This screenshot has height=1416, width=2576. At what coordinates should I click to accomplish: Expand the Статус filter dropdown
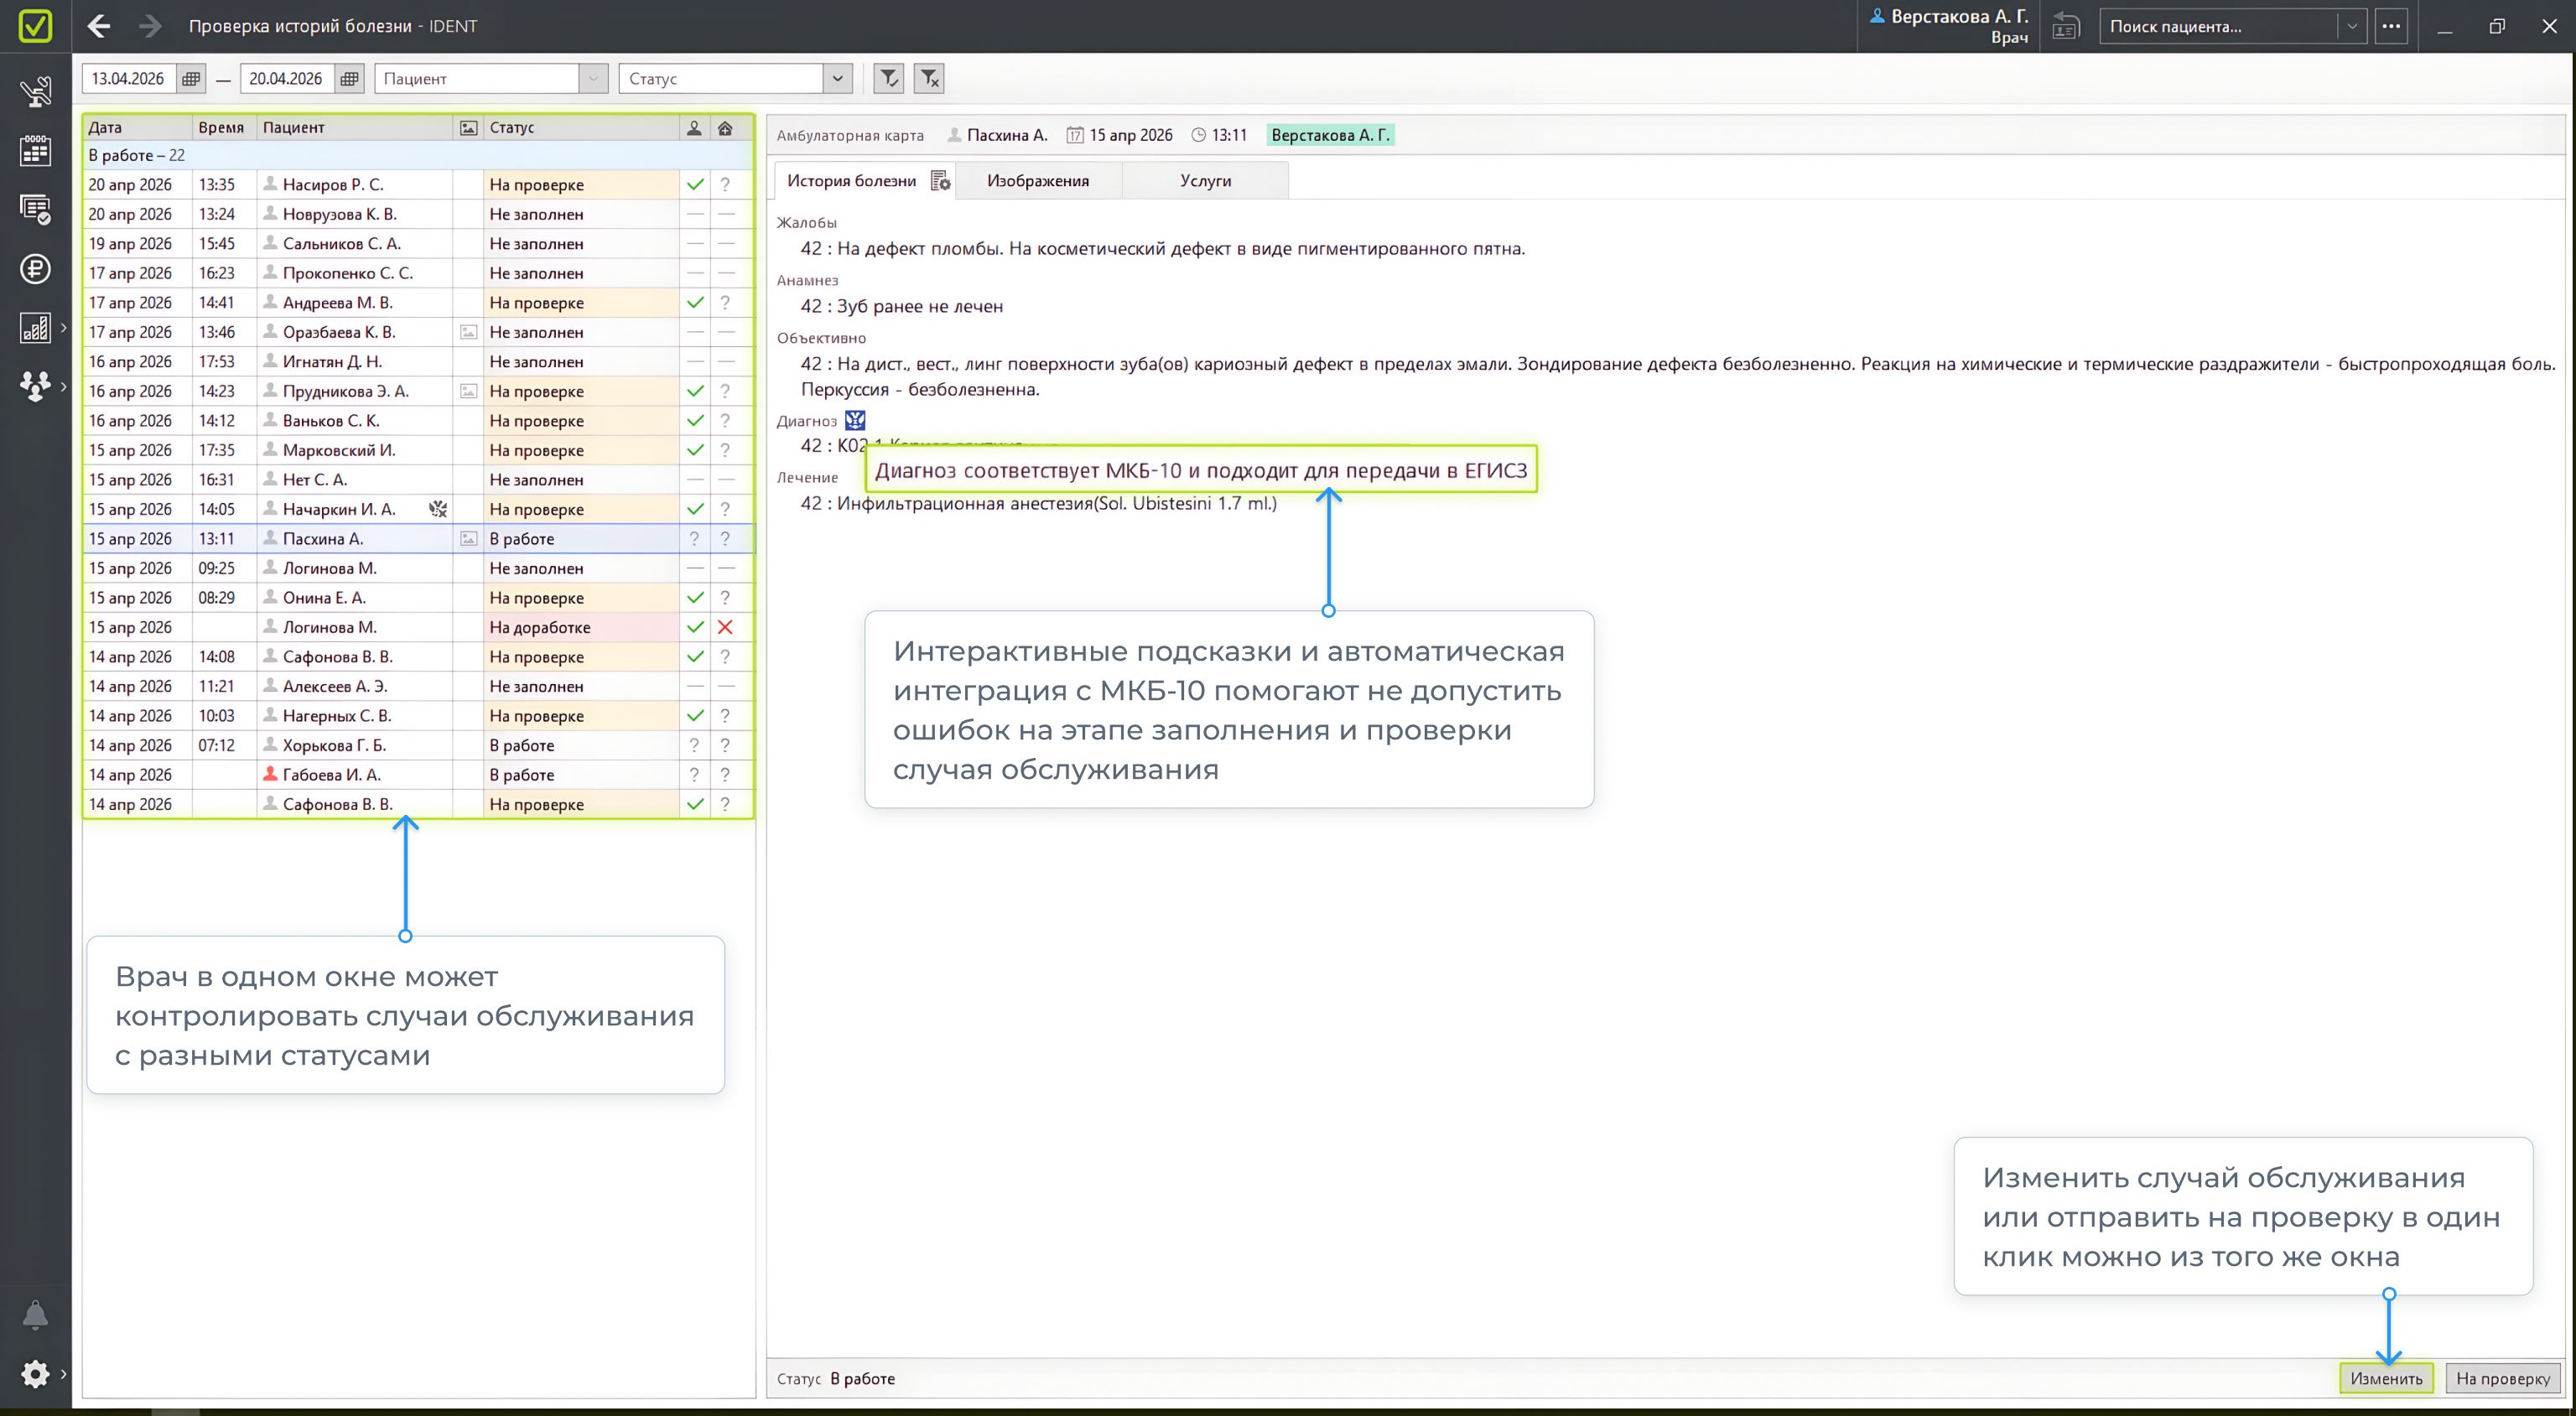[x=837, y=78]
